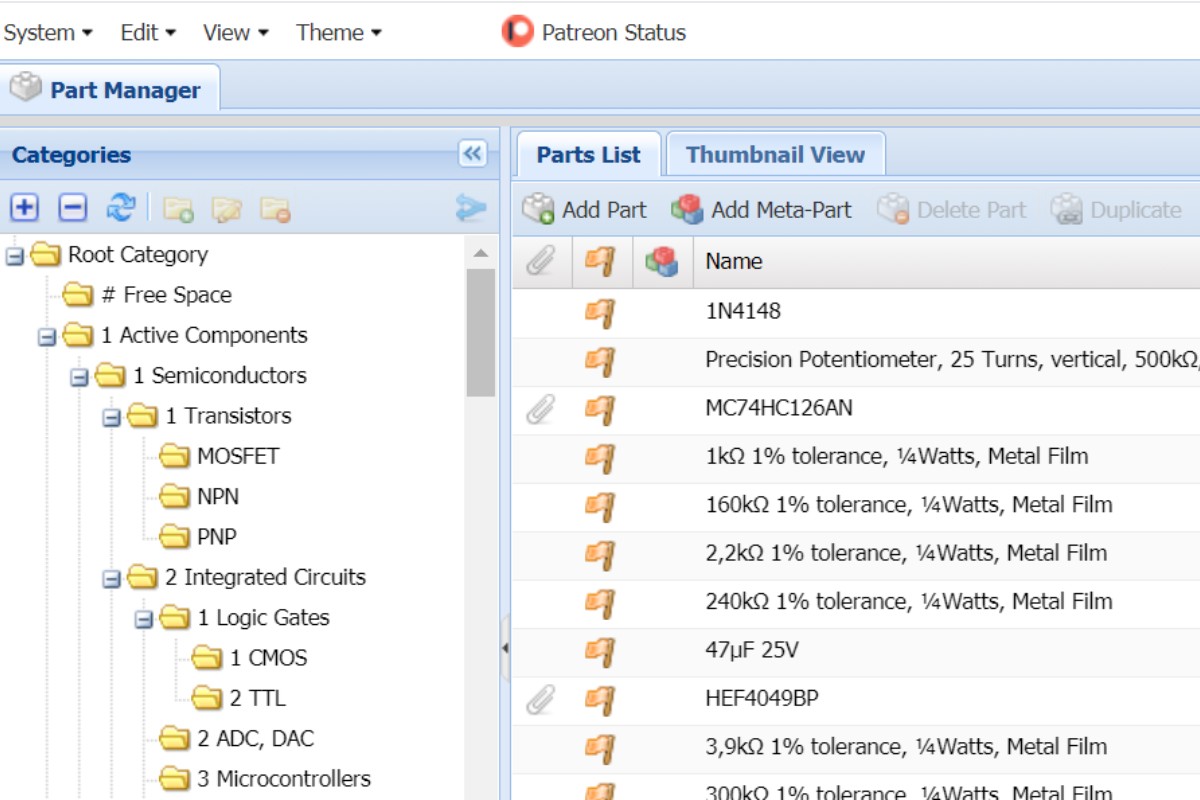Switch to the Parts List tab
Viewport: 1200px width, 800px height.
pyautogui.click(x=589, y=154)
